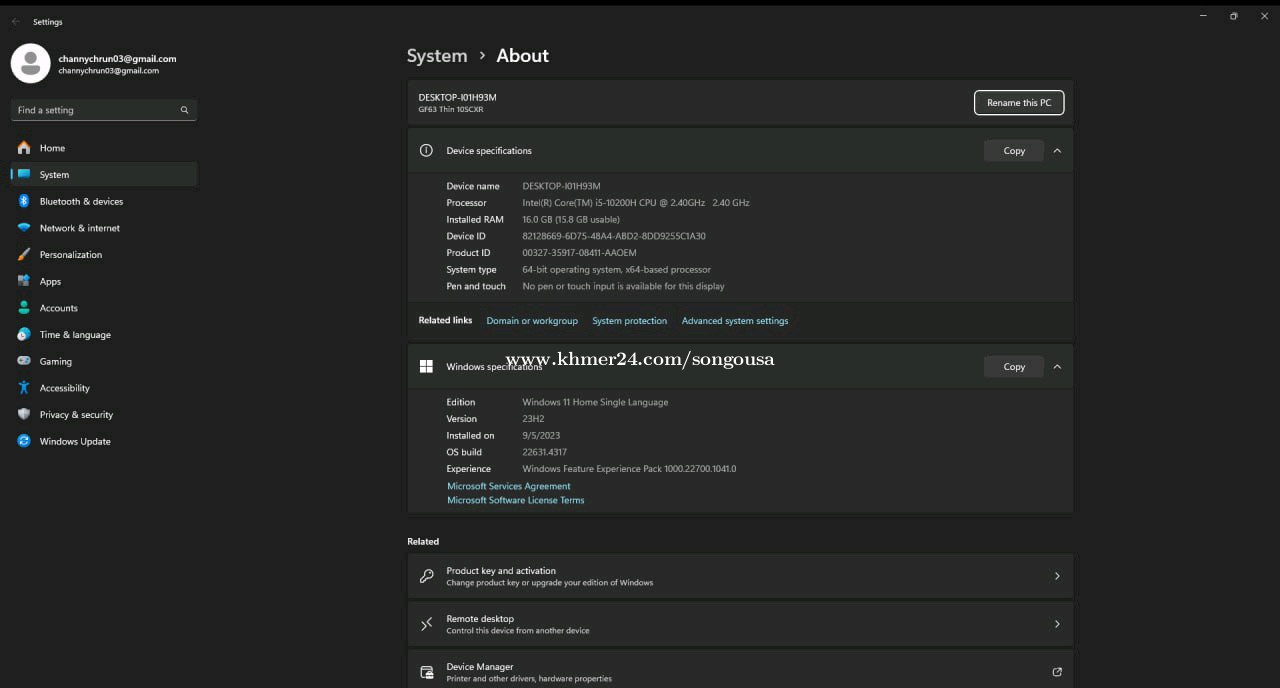Click the Time & language globe icon

pyautogui.click(x=24, y=334)
